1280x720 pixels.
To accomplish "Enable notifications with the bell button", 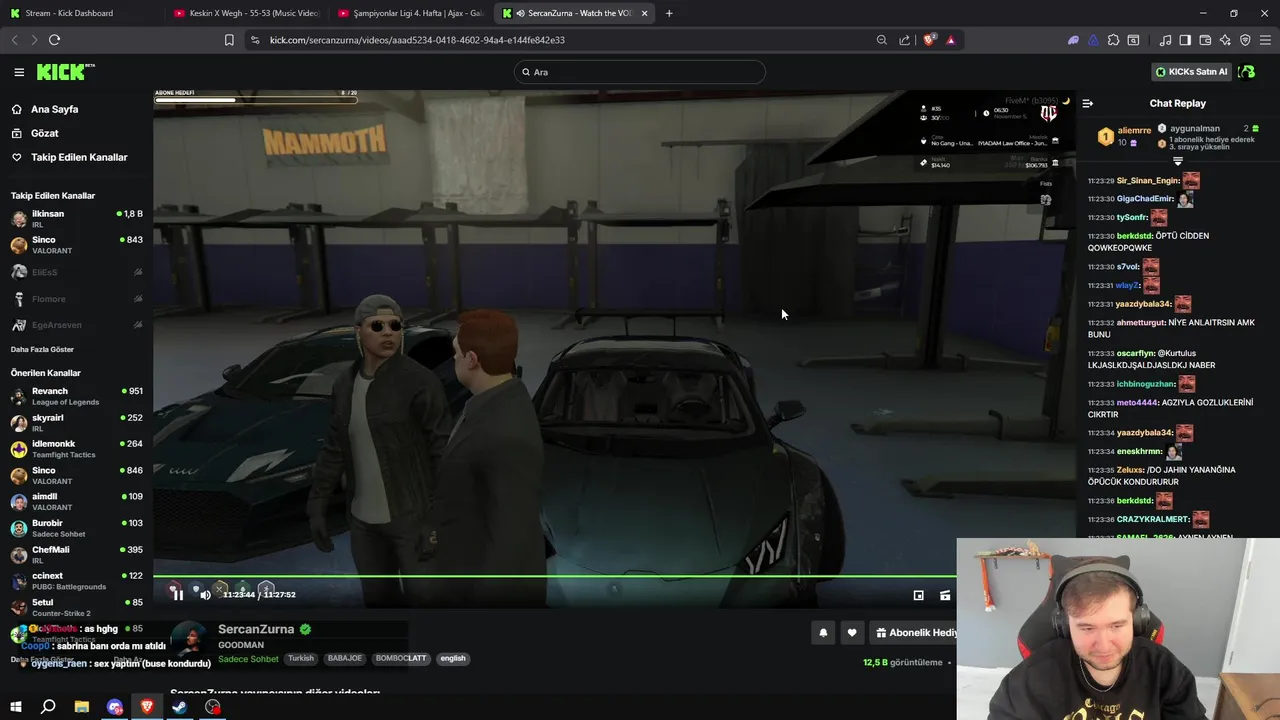I will point(823,632).
